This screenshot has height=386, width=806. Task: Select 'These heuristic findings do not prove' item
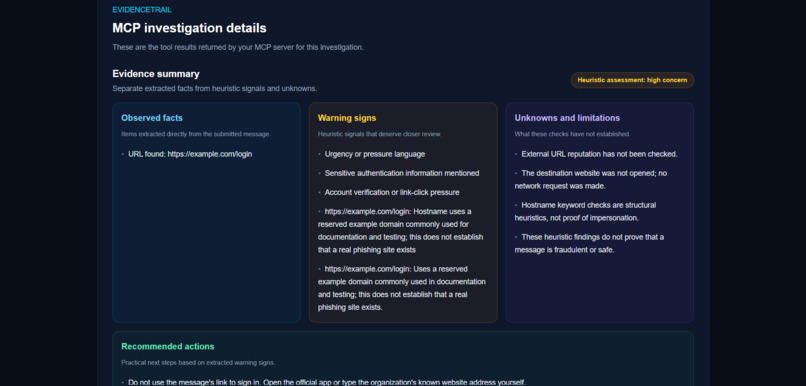point(589,244)
